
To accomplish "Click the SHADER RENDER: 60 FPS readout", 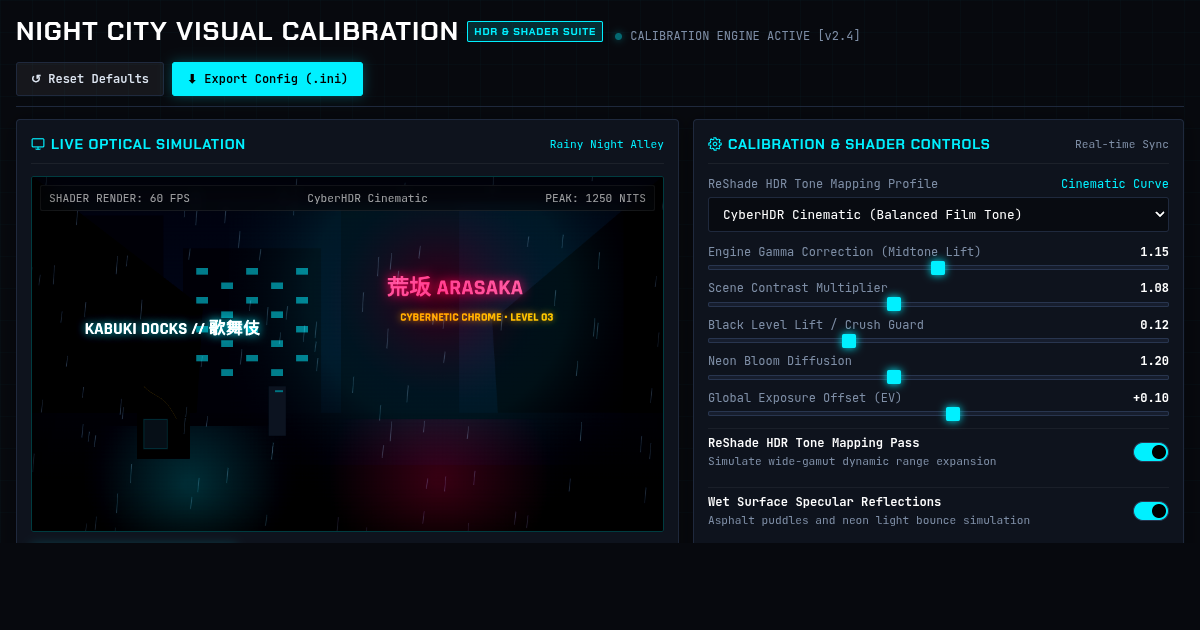I will point(119,198).
